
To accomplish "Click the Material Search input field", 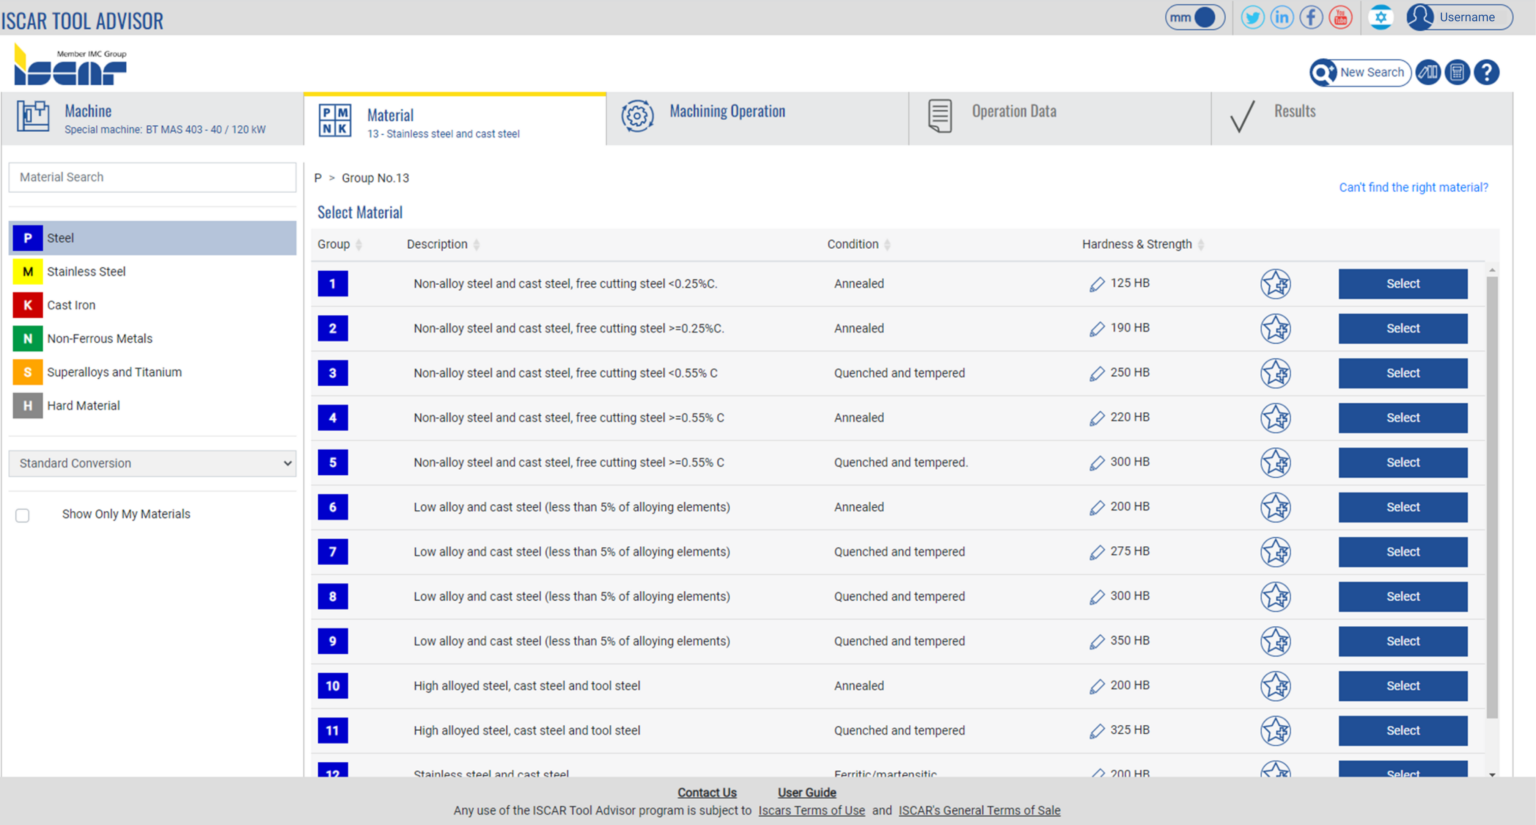I will pos(152,177).
